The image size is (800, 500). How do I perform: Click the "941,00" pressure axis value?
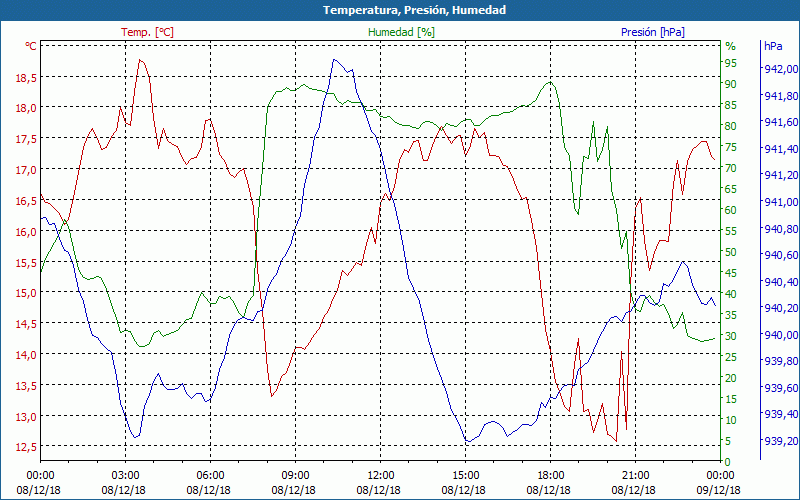[x=781, y=203]
